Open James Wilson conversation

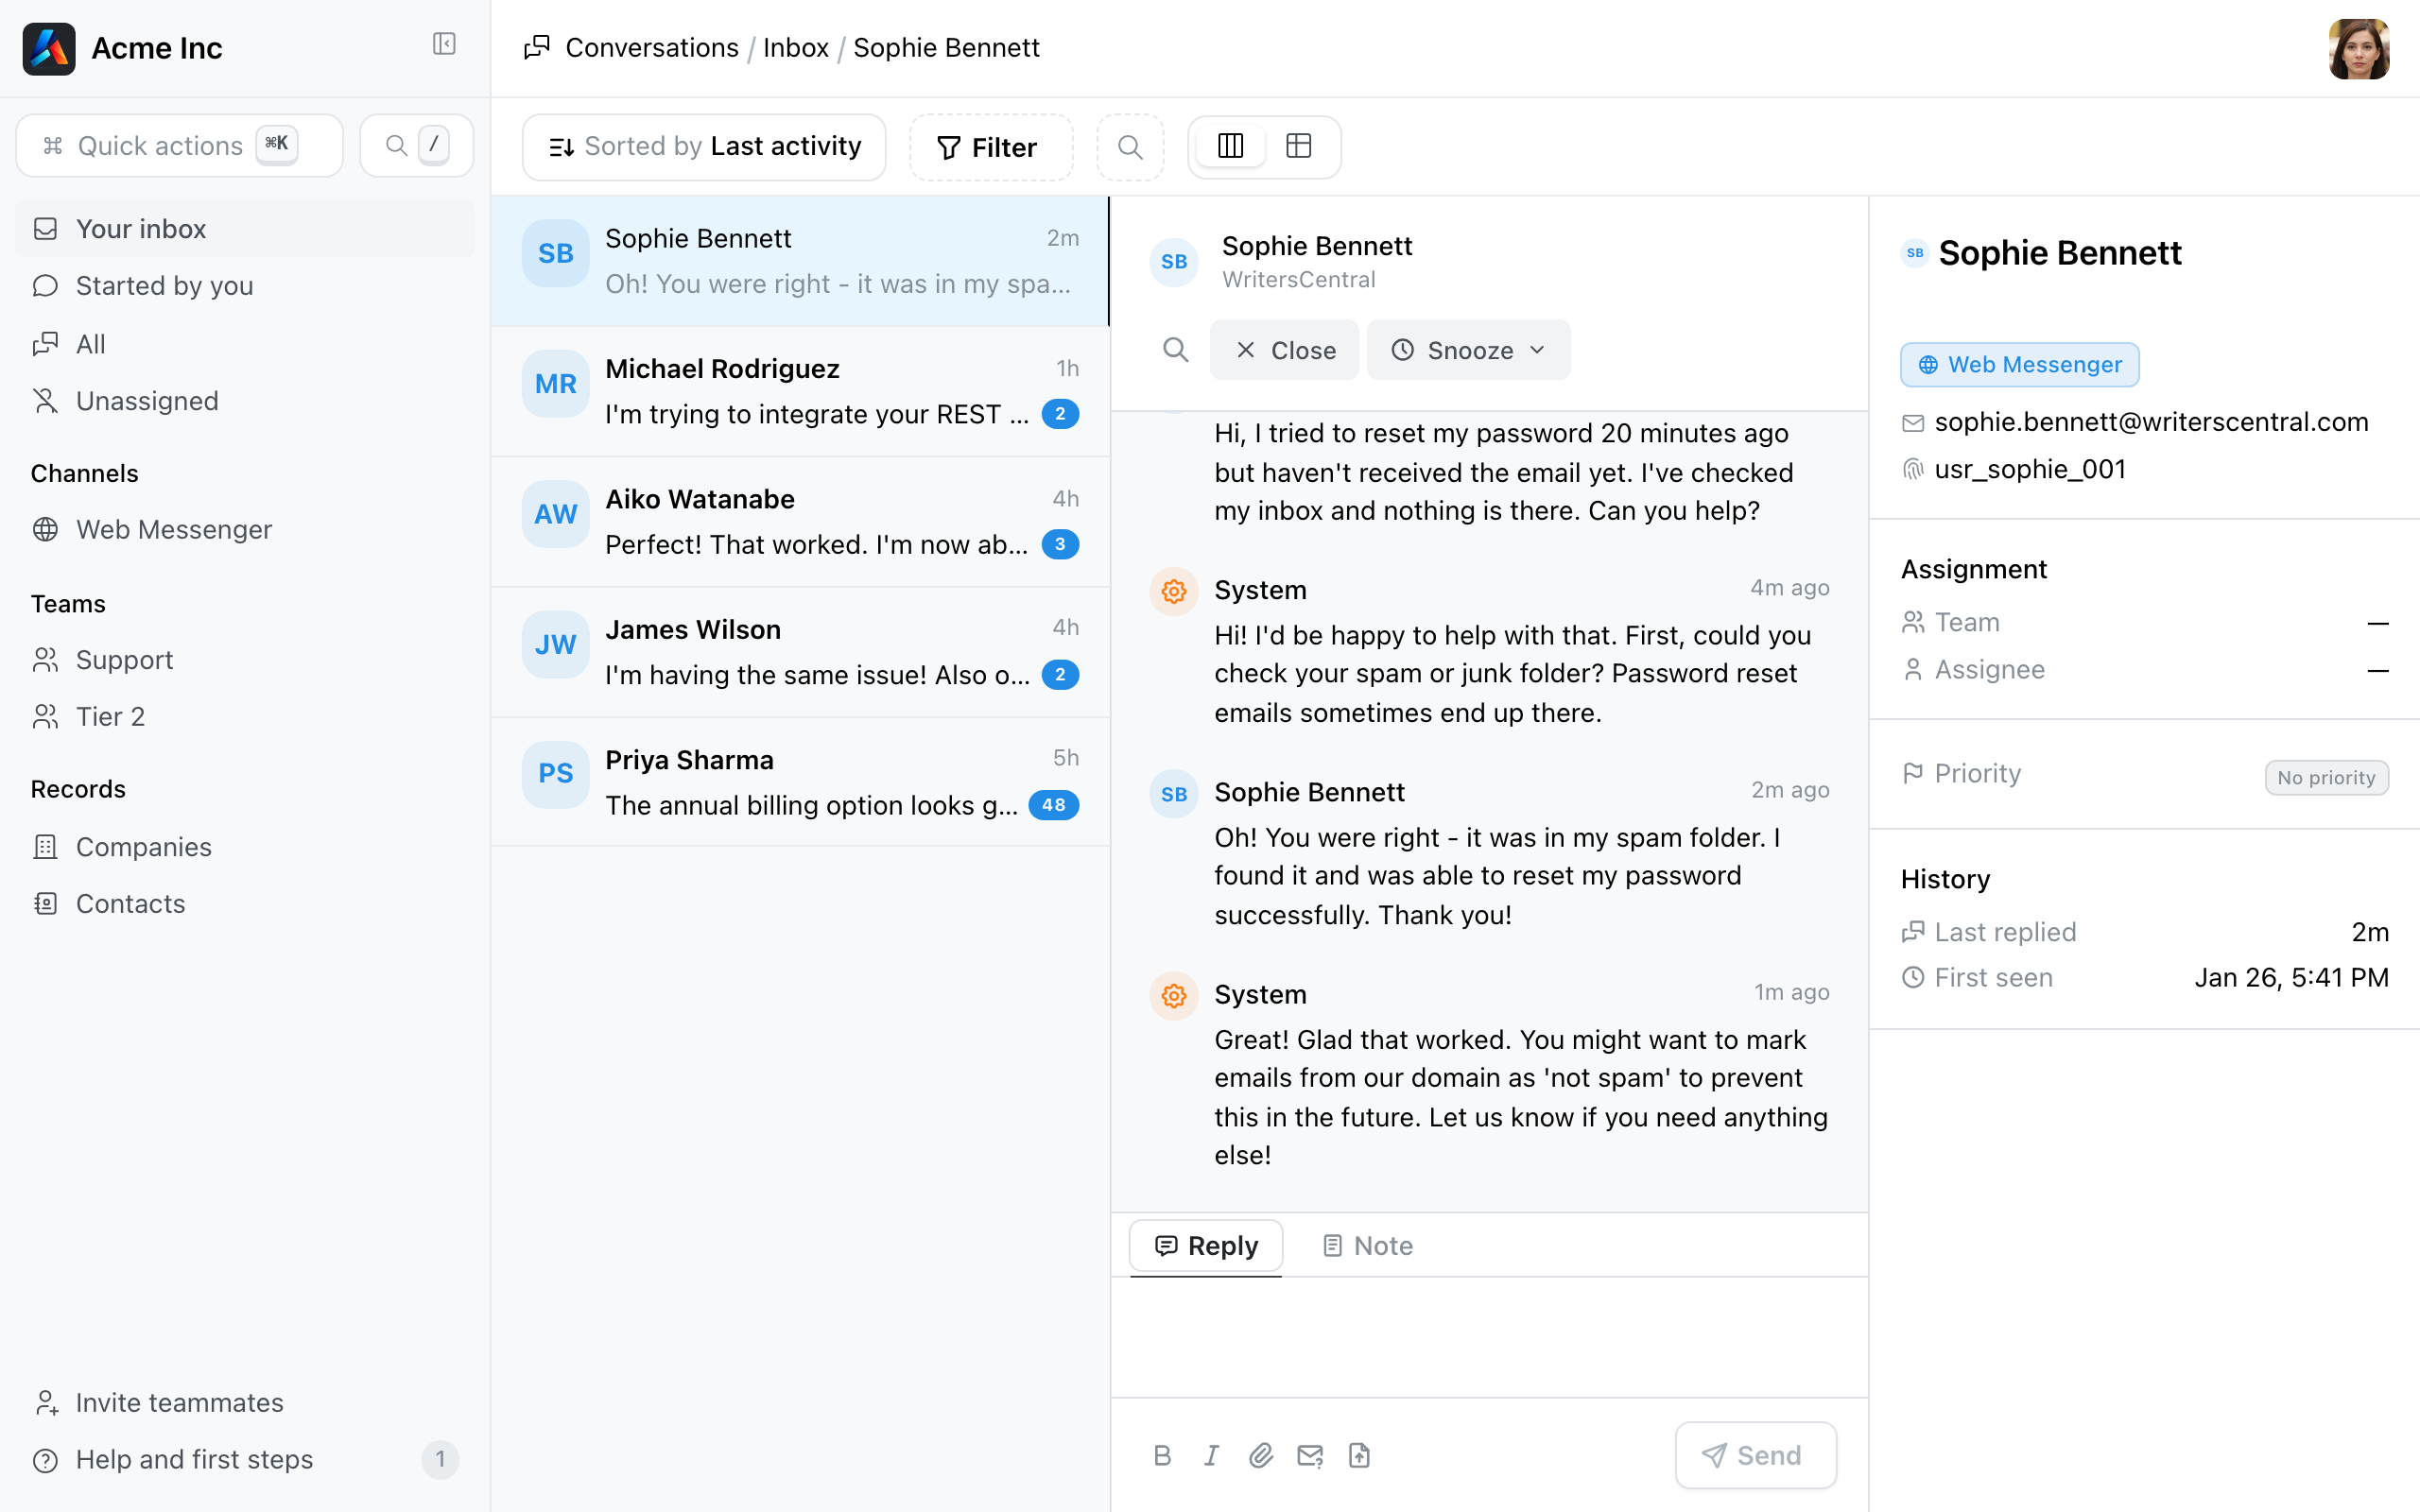point(800,652)
